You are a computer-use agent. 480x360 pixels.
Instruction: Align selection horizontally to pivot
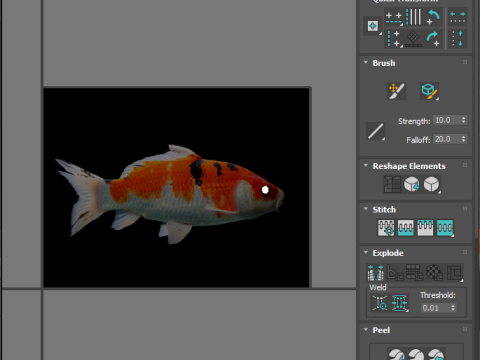pos(393,18)
